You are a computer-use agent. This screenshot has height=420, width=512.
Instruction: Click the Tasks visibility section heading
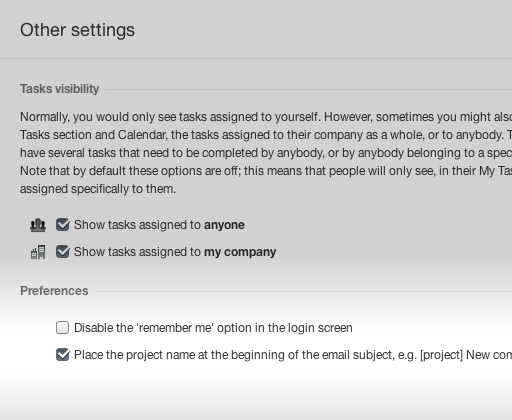coord(60,89)
